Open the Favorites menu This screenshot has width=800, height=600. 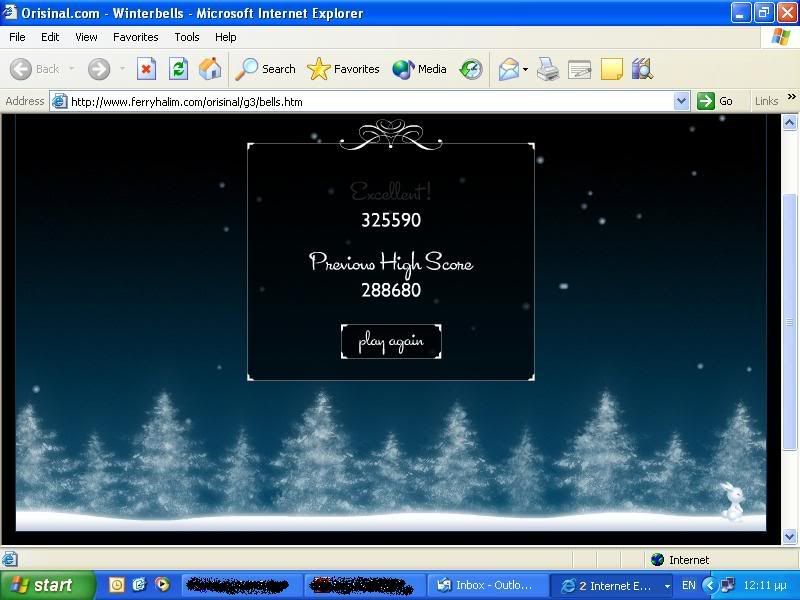[136, 37]
